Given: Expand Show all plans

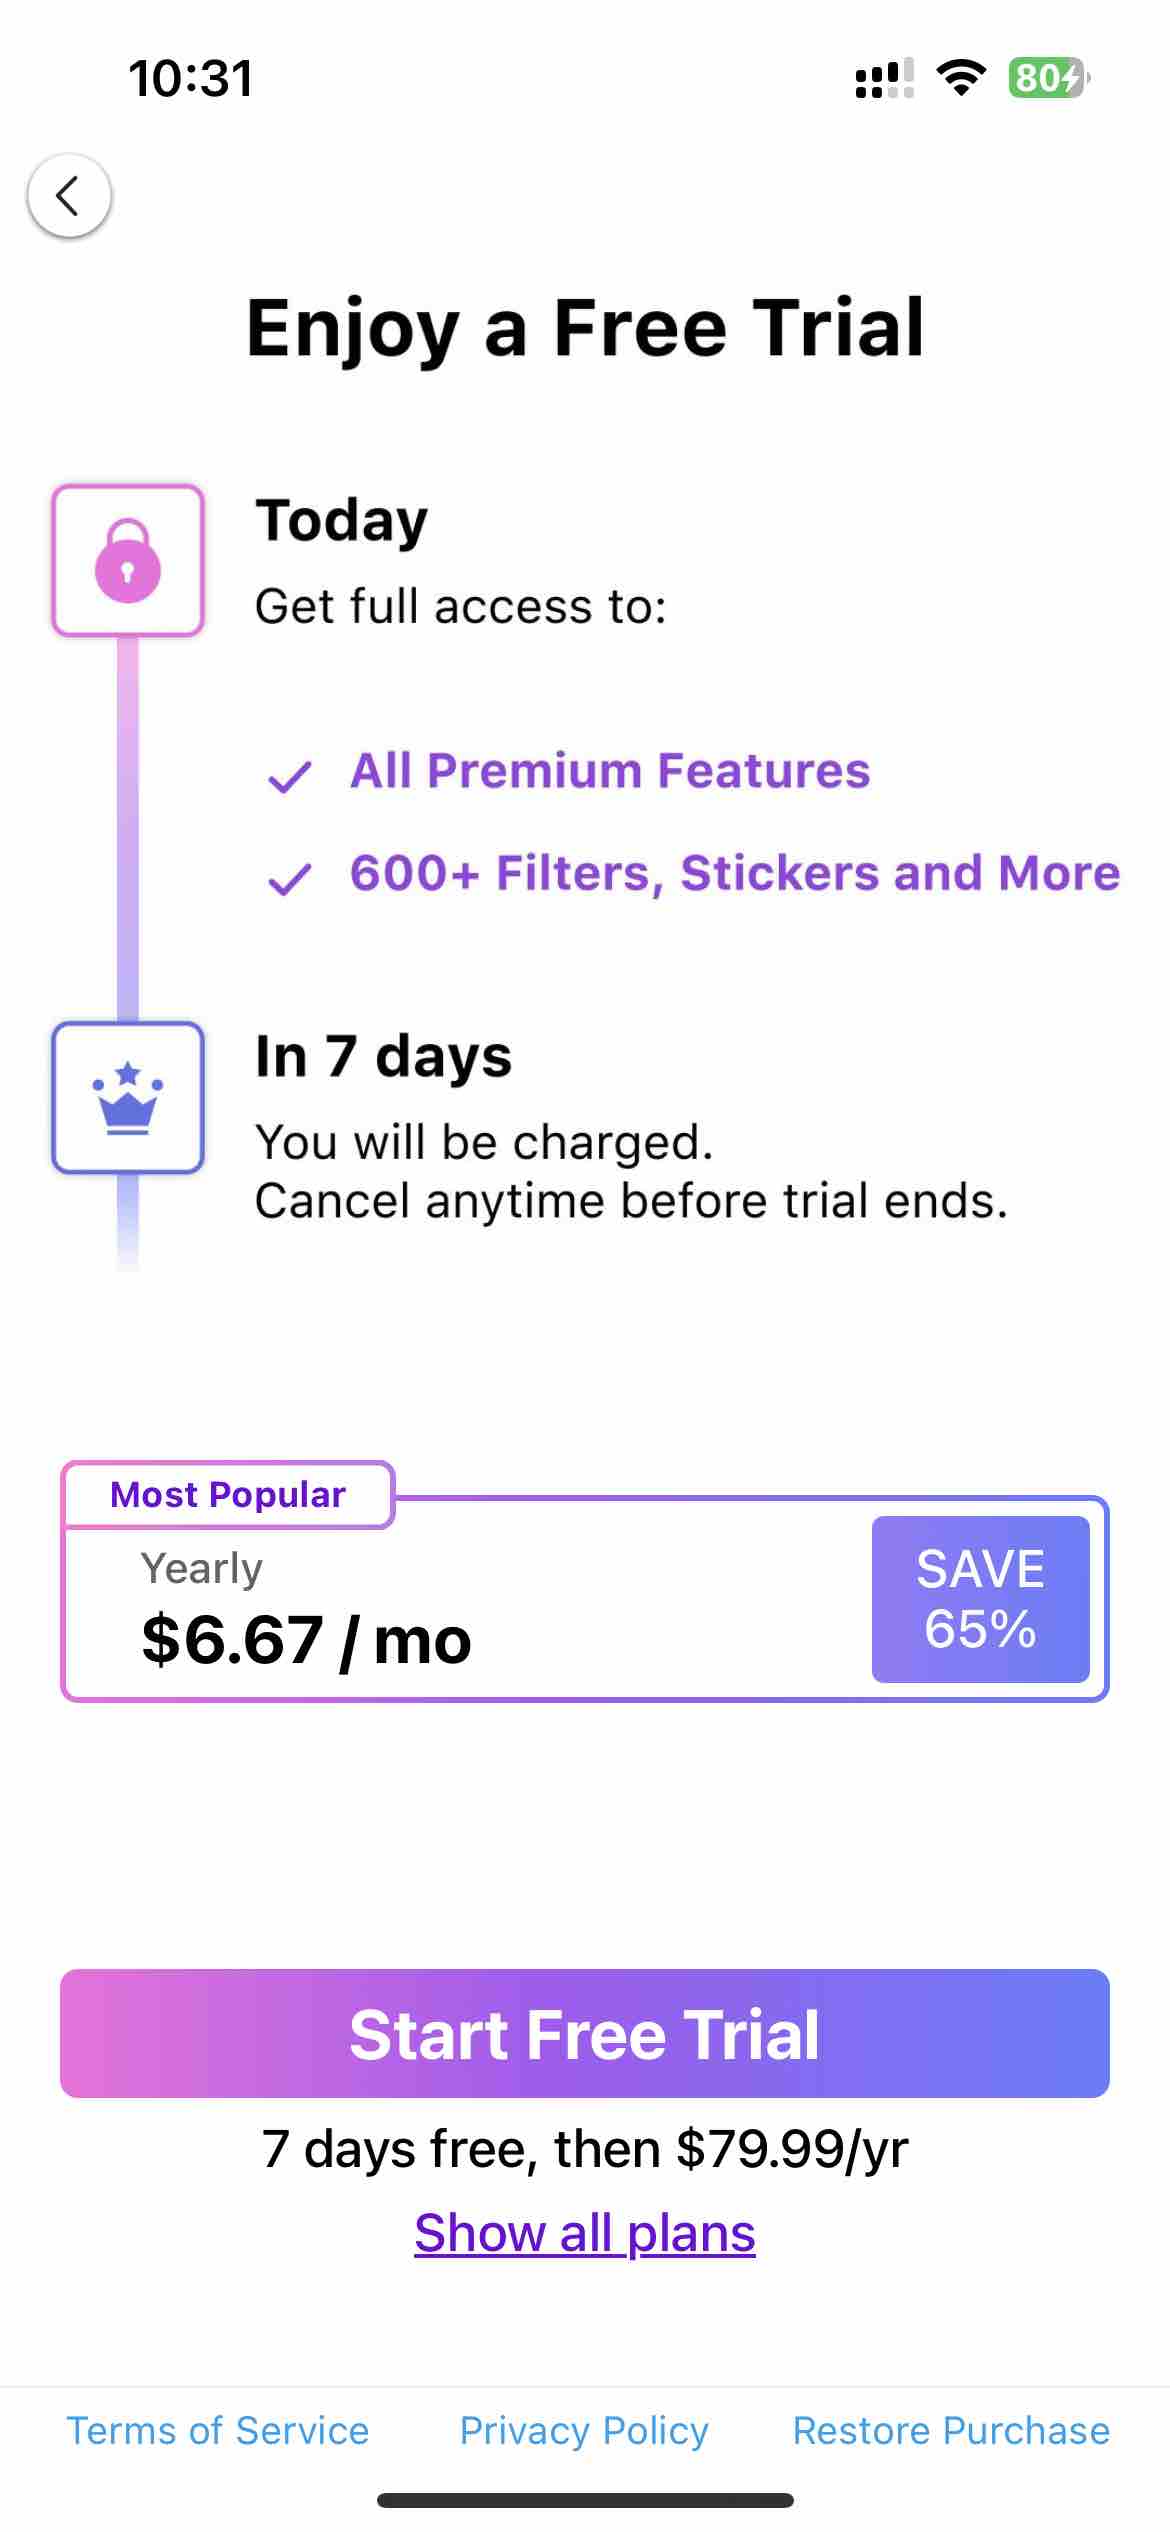Looking at the screenshot, I should [x=585, y=2233].
